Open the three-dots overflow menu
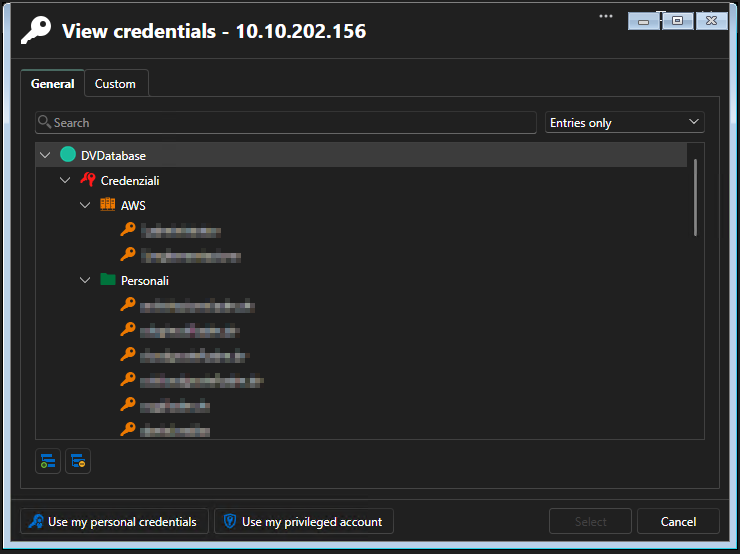Image resolution: width=740 pixels, height=554 pixels. click(x=605, y=17)
